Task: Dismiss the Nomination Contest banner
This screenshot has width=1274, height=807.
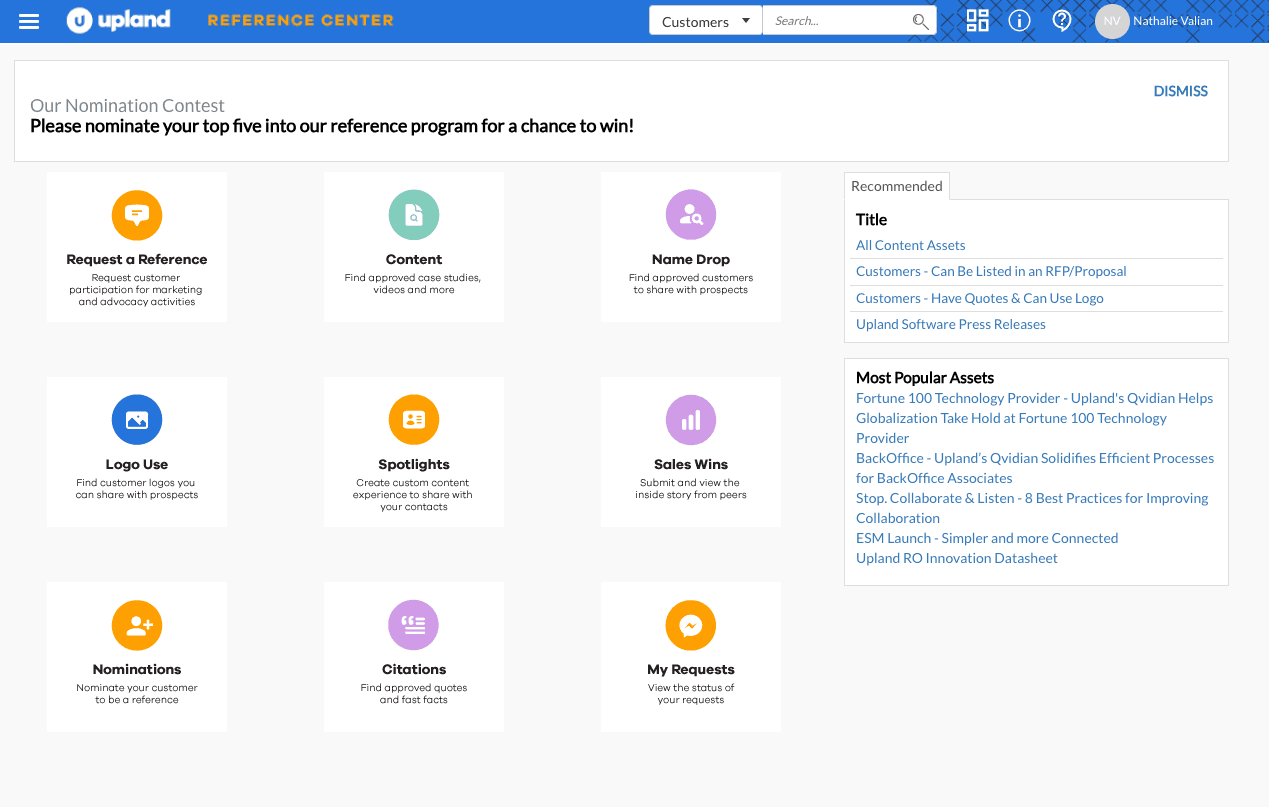Action: pos(1180,91)
